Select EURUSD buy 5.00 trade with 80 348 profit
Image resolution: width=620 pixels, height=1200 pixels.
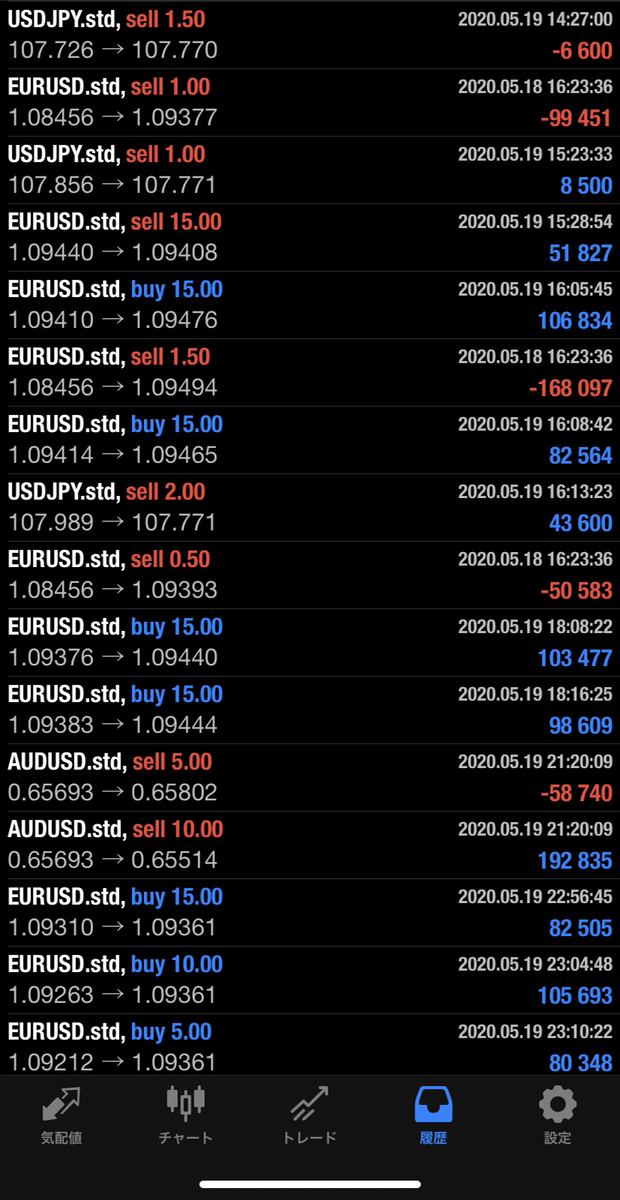tap(310, 1046)
